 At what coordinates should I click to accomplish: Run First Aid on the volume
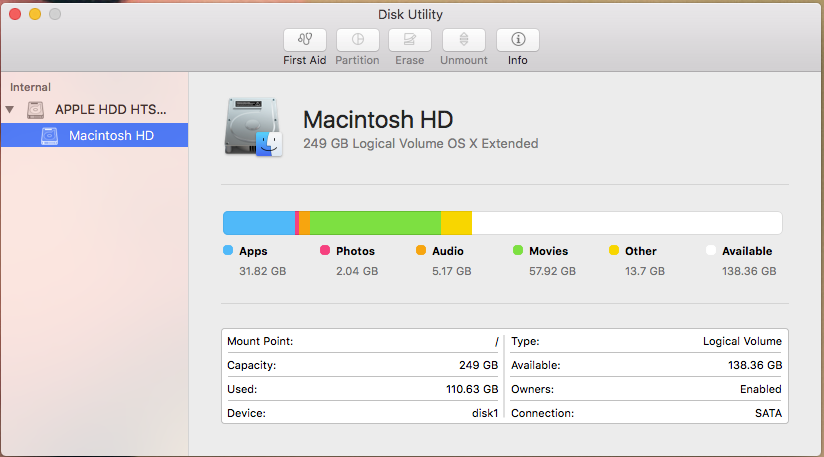pos(305,40)
